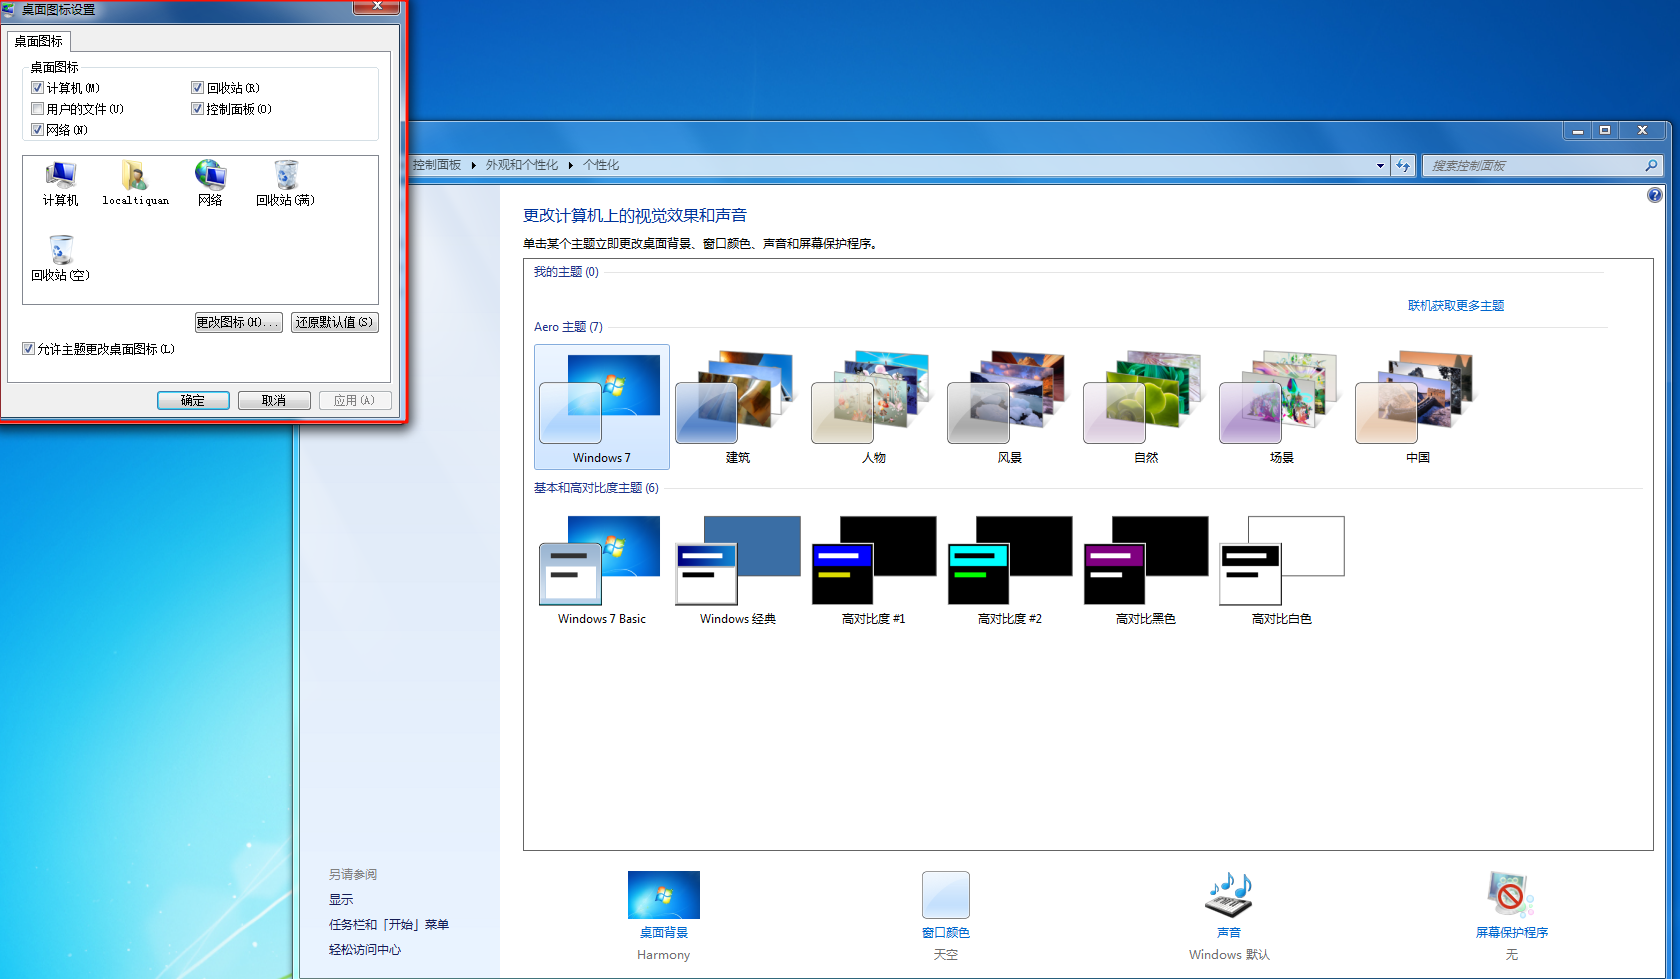The image size is (1680, 979).
Task: Enable the 用户的文件 checkbox
Action: pos(38,109)
